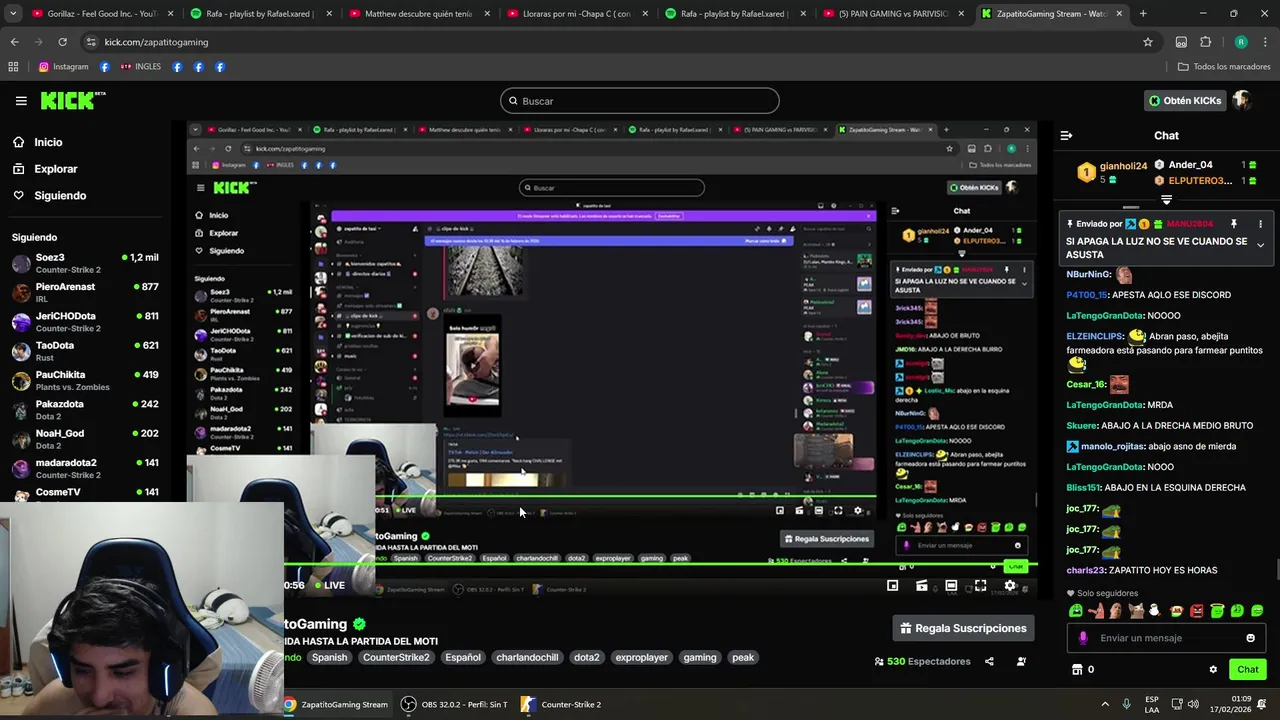Open video player settings gear

[x=1010, y=586]
